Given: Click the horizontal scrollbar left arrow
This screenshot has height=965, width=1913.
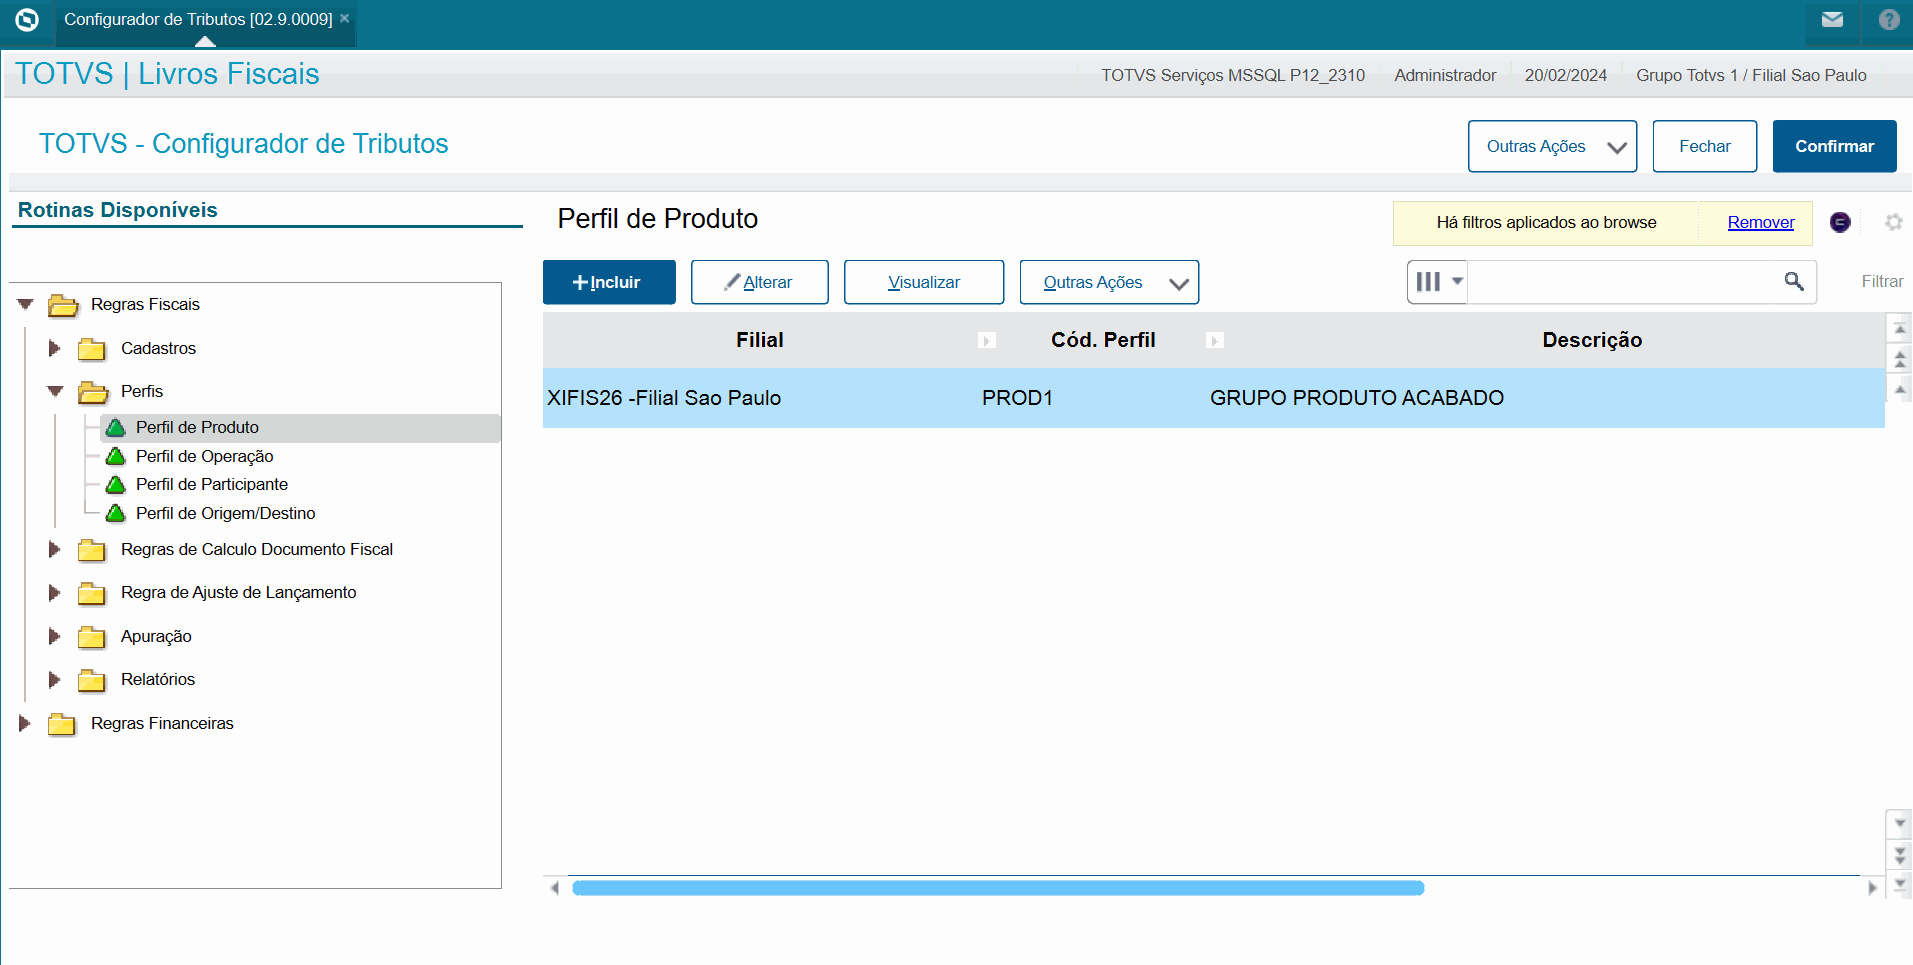Looking at the screenshot, I should pos(554,888).
